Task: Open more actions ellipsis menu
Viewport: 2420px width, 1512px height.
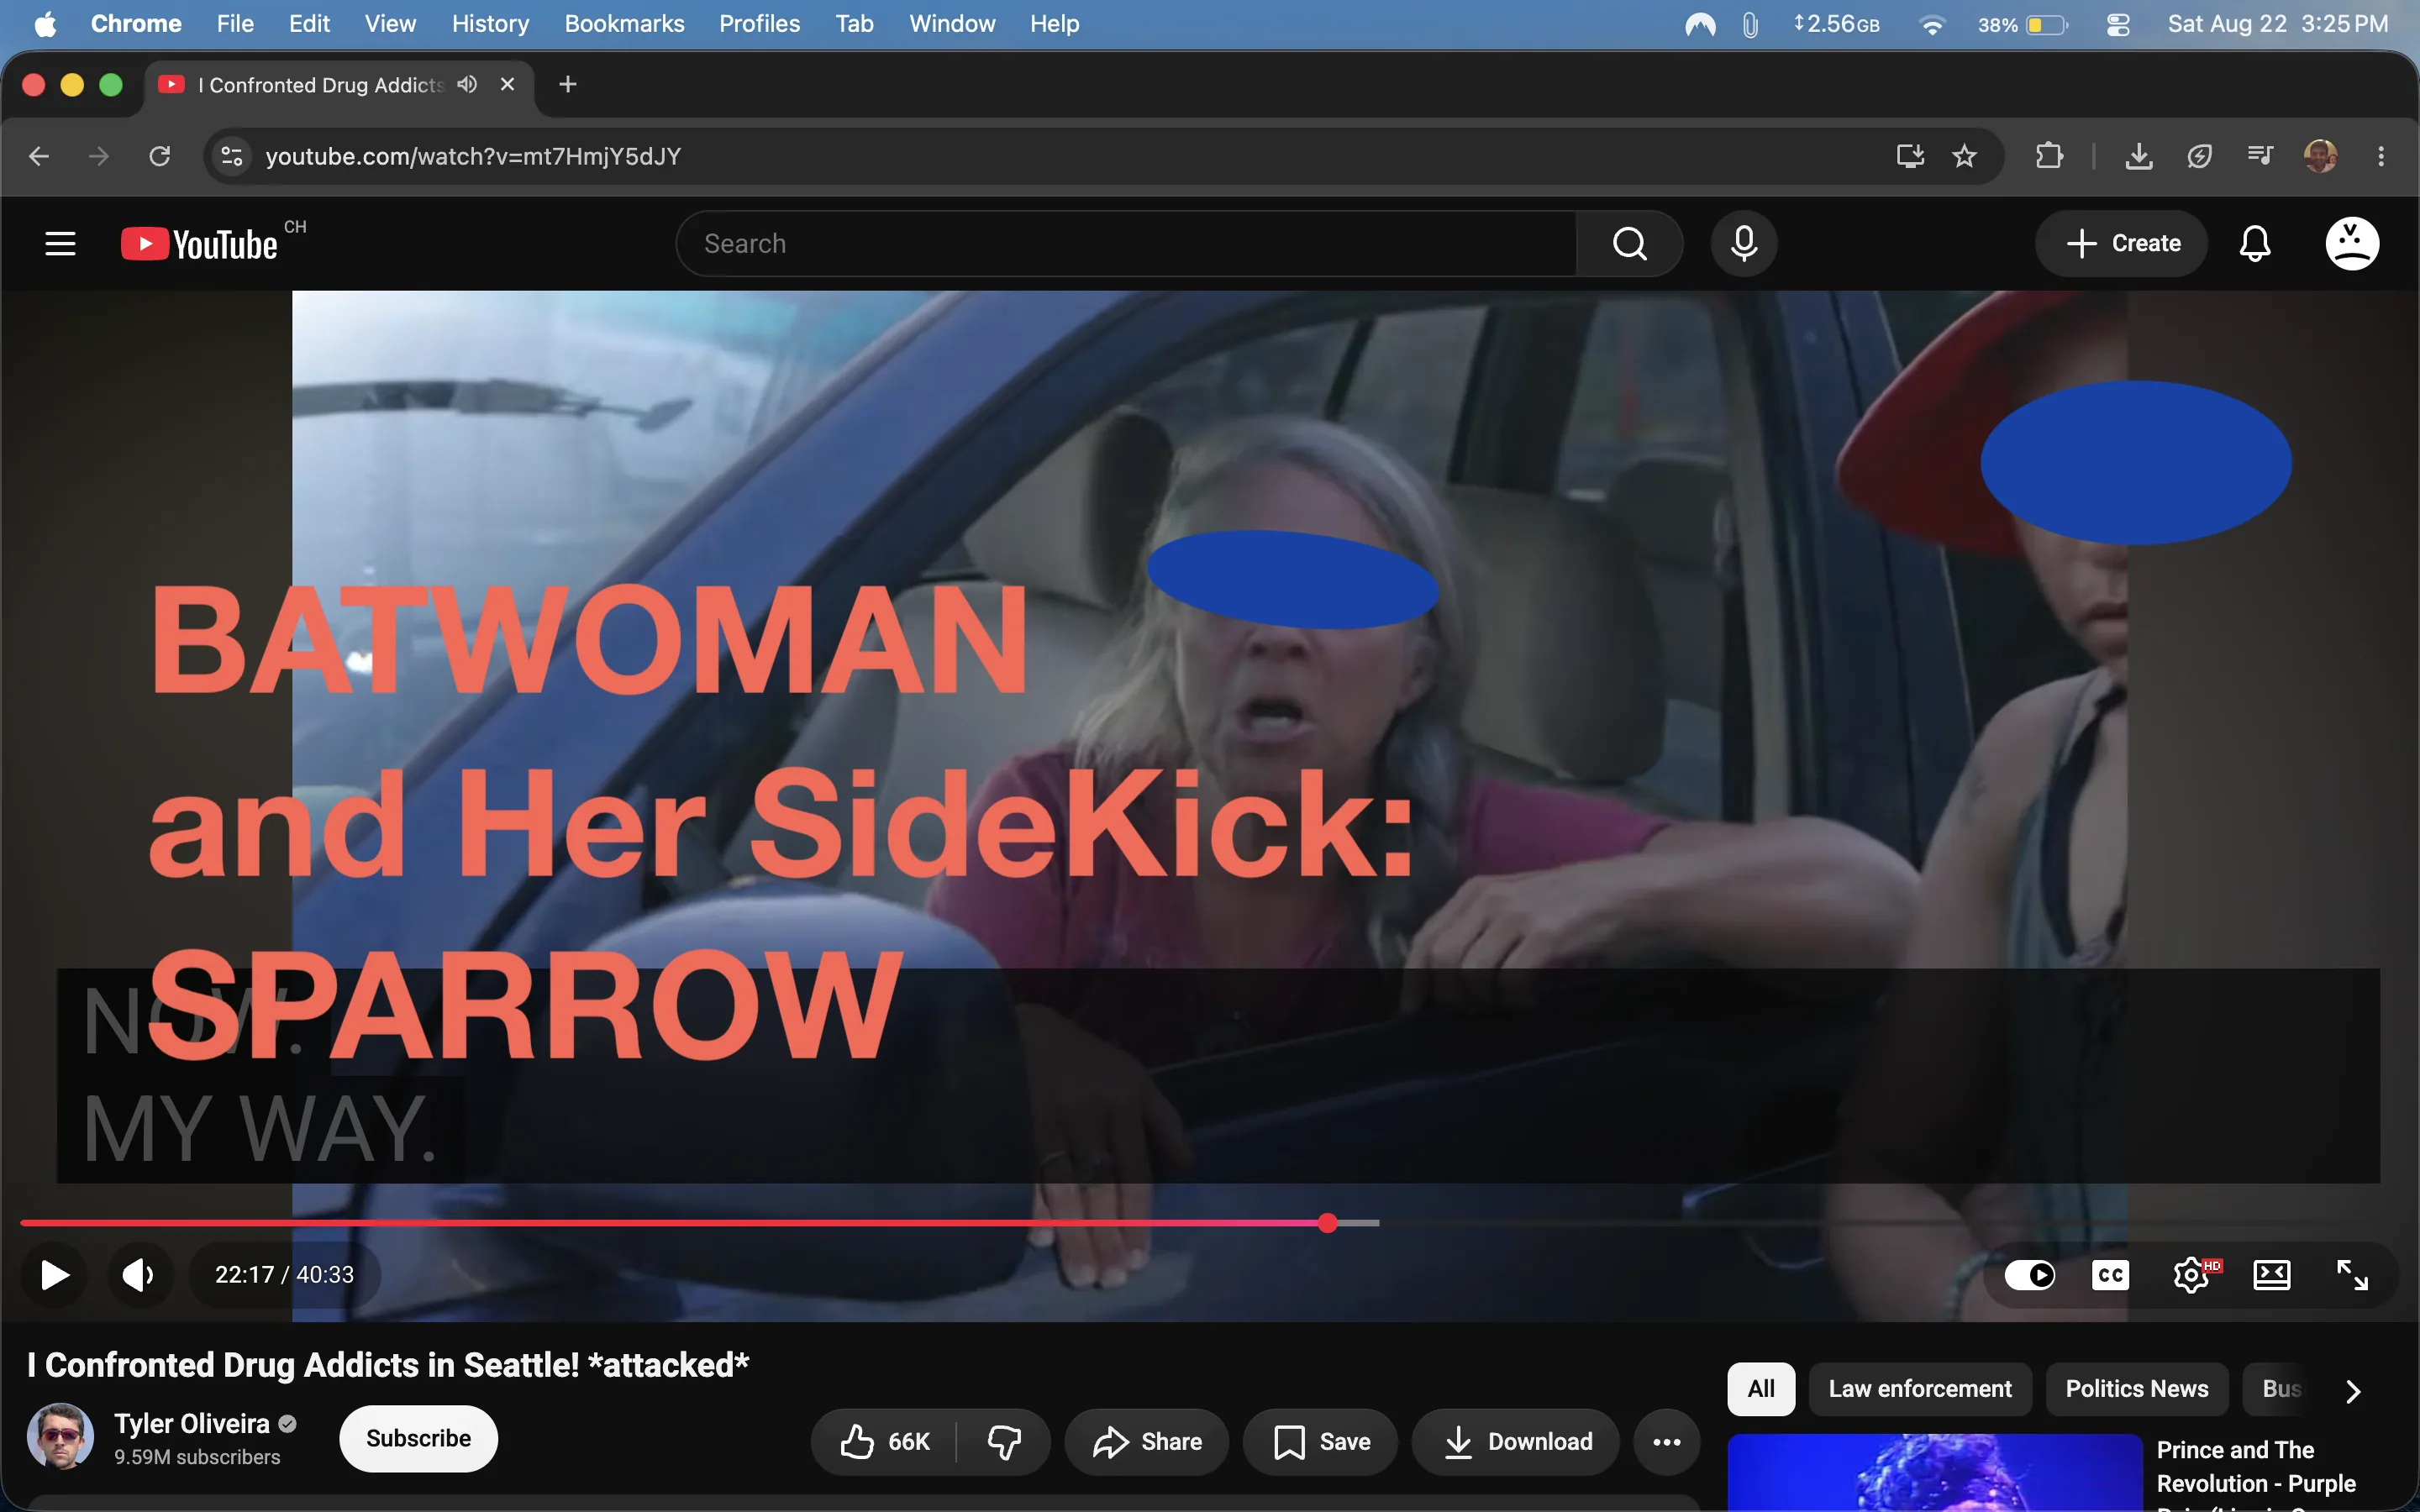Action: (x=1666, y=1441)
